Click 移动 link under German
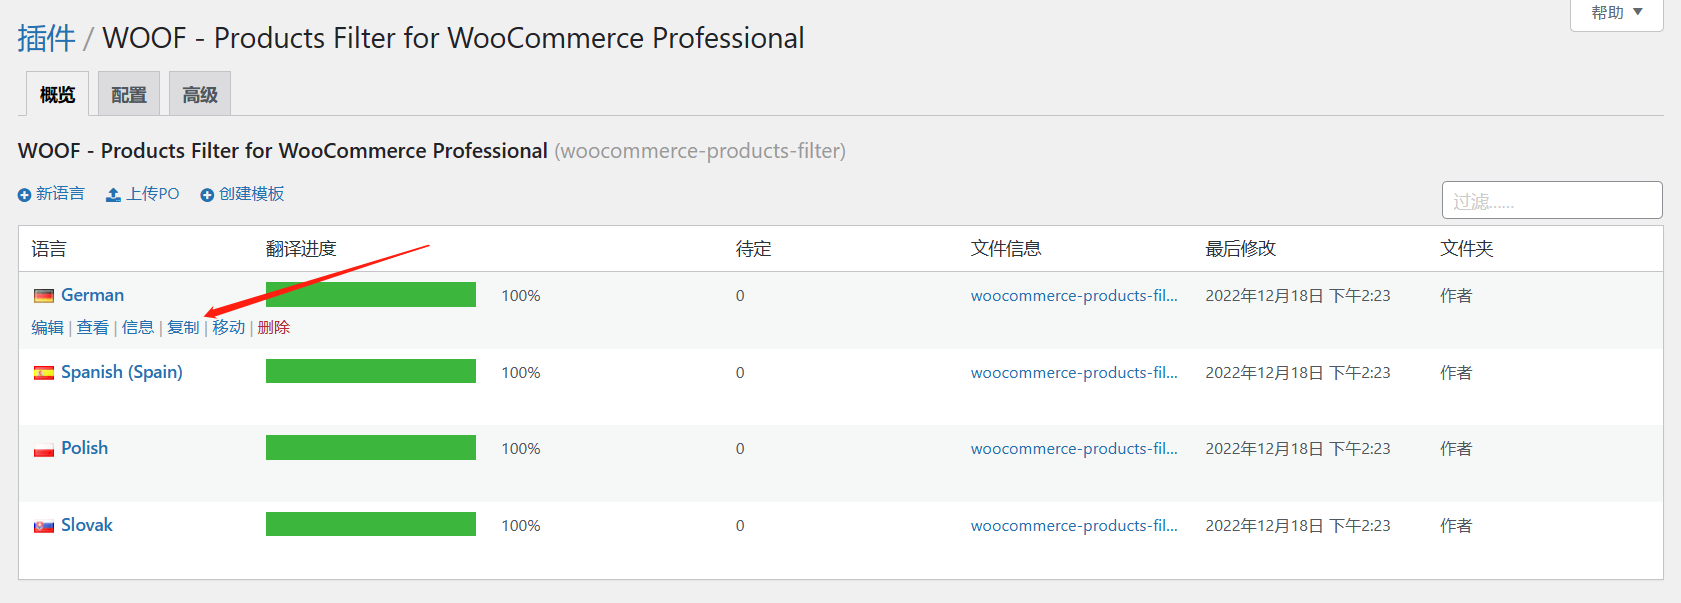Viewport: 1681px width, 603px height. coord(228,327)
